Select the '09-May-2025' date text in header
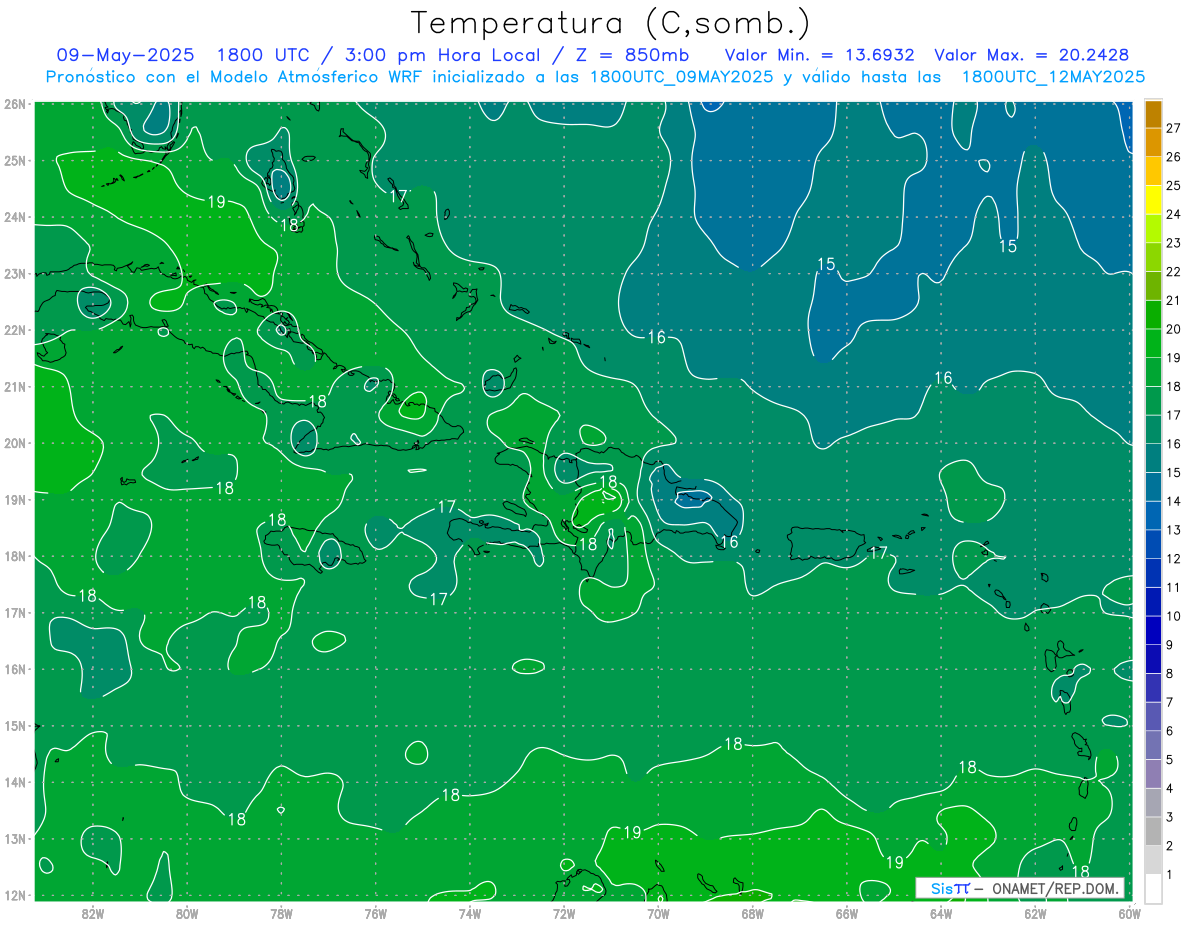Image resolution: width=1200 pixels, height=927 pixels. (125, 55)
